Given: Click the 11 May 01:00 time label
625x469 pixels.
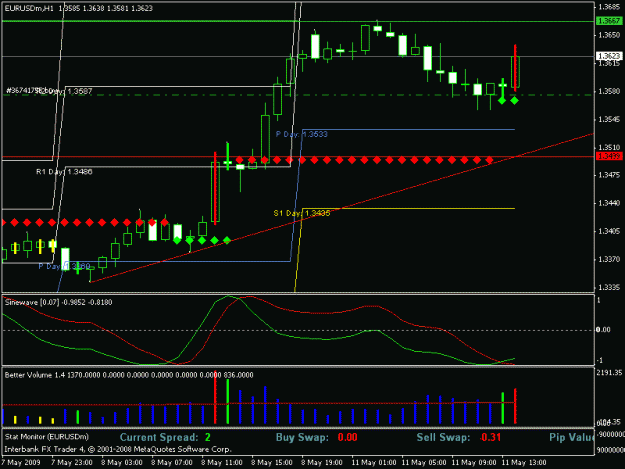Looking at the screenshot, I should click(x=374, y=463).
